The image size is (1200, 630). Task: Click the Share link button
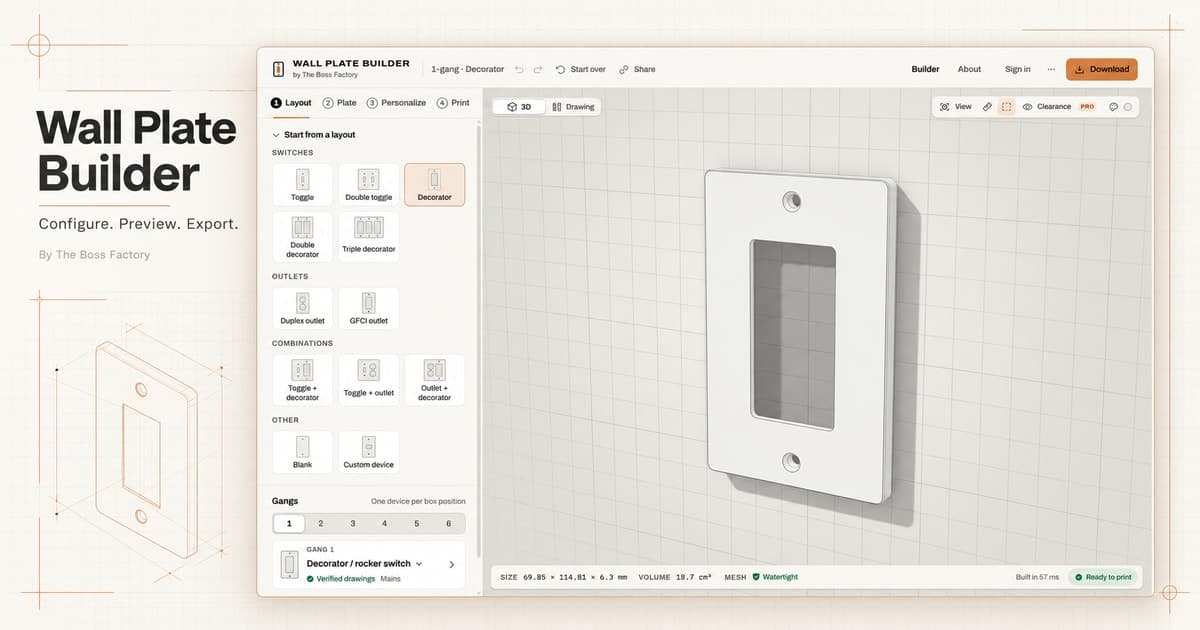637,69
